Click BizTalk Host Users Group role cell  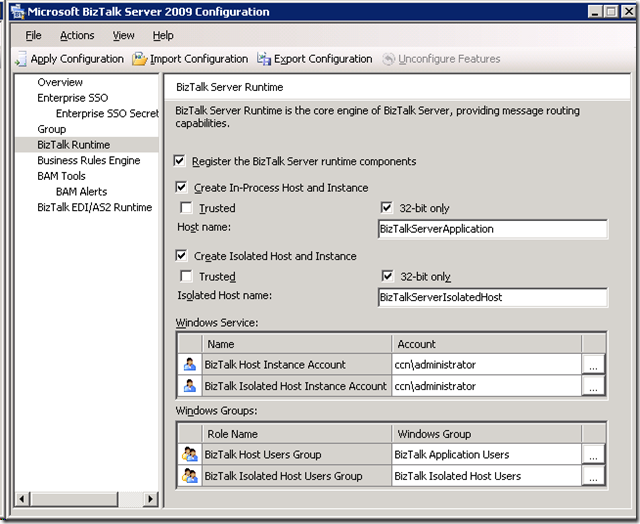[297, 454]
